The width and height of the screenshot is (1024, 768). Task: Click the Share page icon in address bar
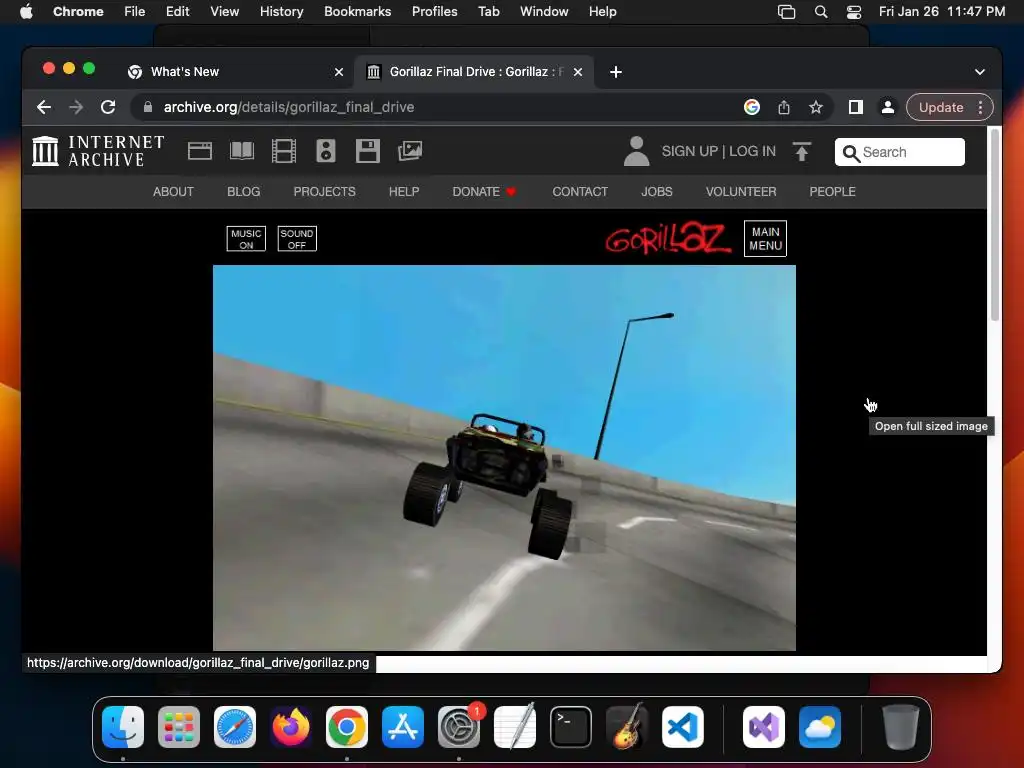(x=784, y=107)
